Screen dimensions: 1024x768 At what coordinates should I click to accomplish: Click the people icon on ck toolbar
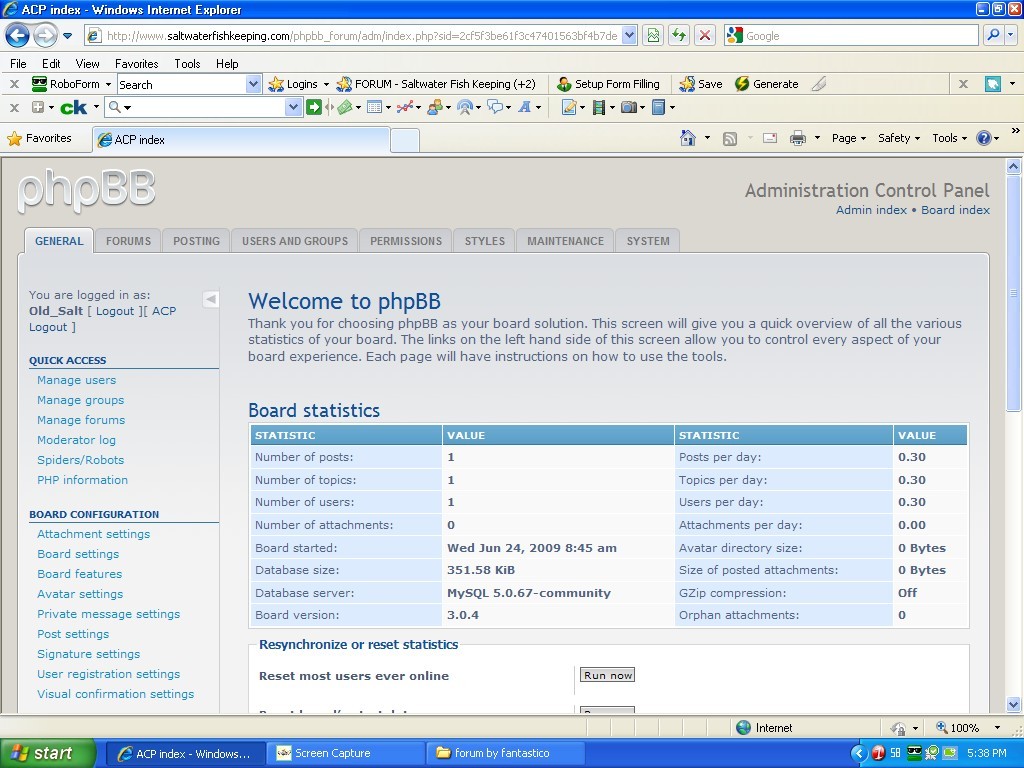point(435,107)
